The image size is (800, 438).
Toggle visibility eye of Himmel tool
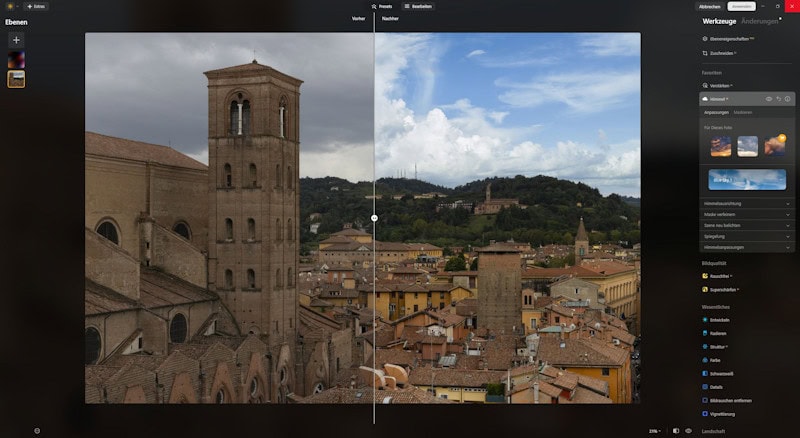click(769, 99)
